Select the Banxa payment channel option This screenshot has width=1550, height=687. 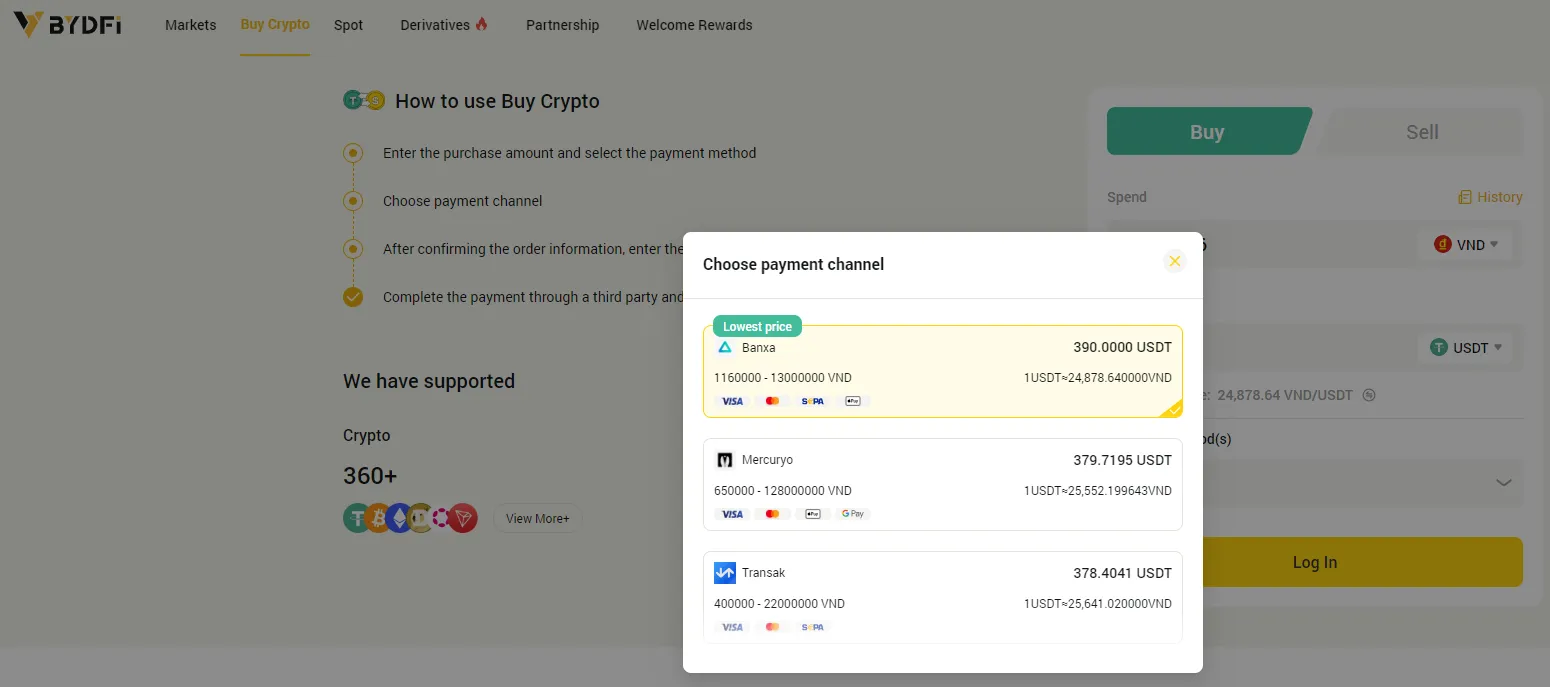tap(943, 371)
